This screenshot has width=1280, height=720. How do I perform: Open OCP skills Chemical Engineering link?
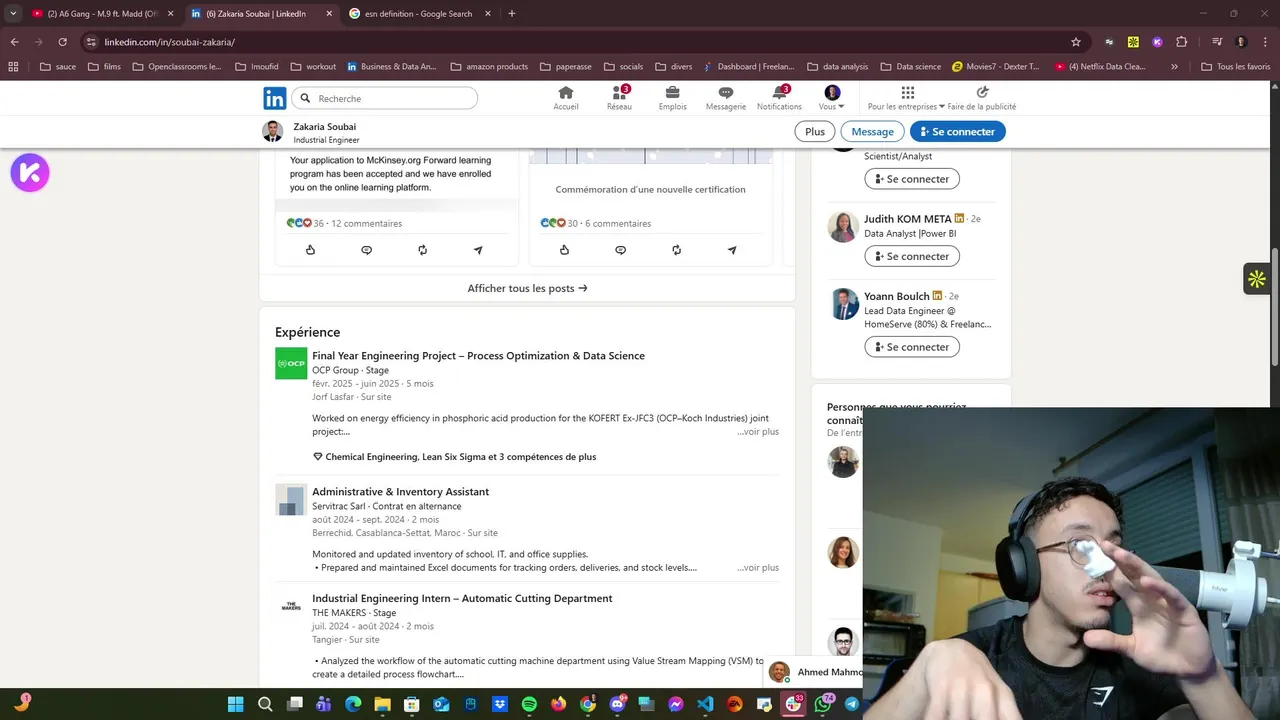click(x=461, y=457)
